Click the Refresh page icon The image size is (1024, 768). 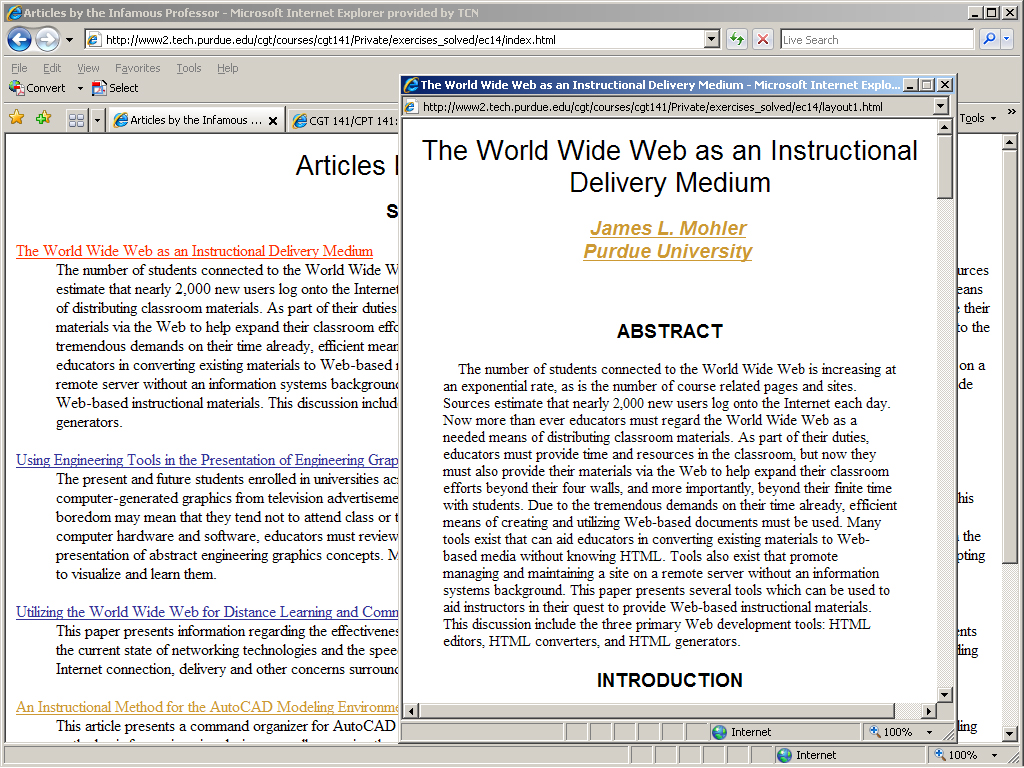pyautogui.click(x=737, y=40)
